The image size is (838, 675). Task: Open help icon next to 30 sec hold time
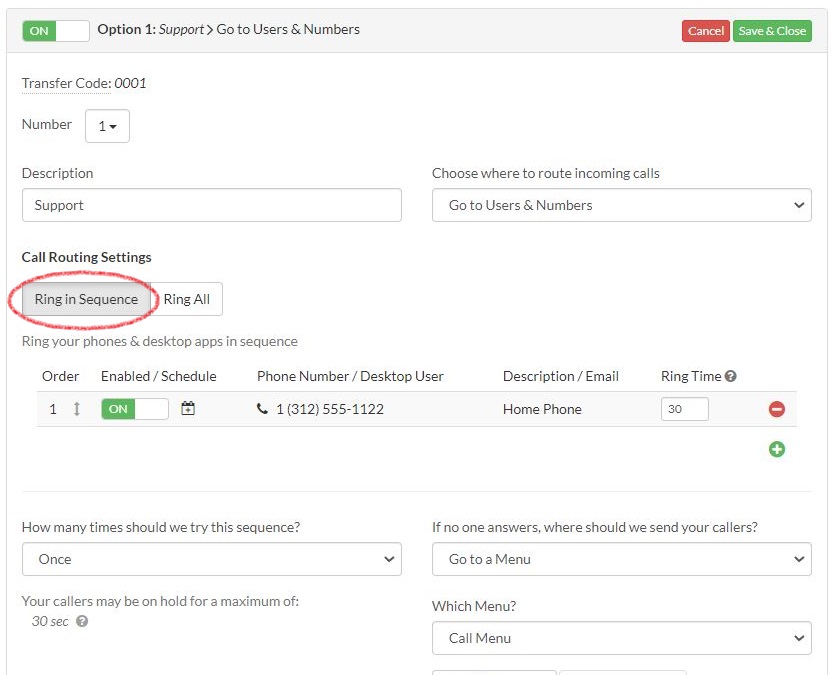(82, 621)
